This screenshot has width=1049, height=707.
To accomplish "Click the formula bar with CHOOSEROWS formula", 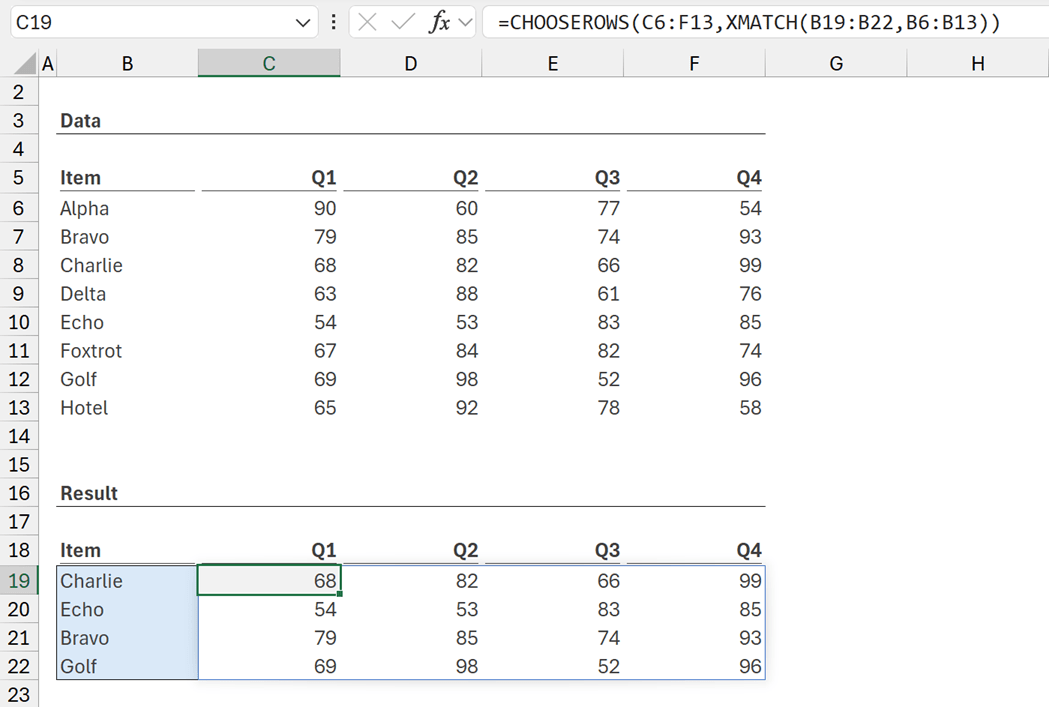I will point(760,23).
